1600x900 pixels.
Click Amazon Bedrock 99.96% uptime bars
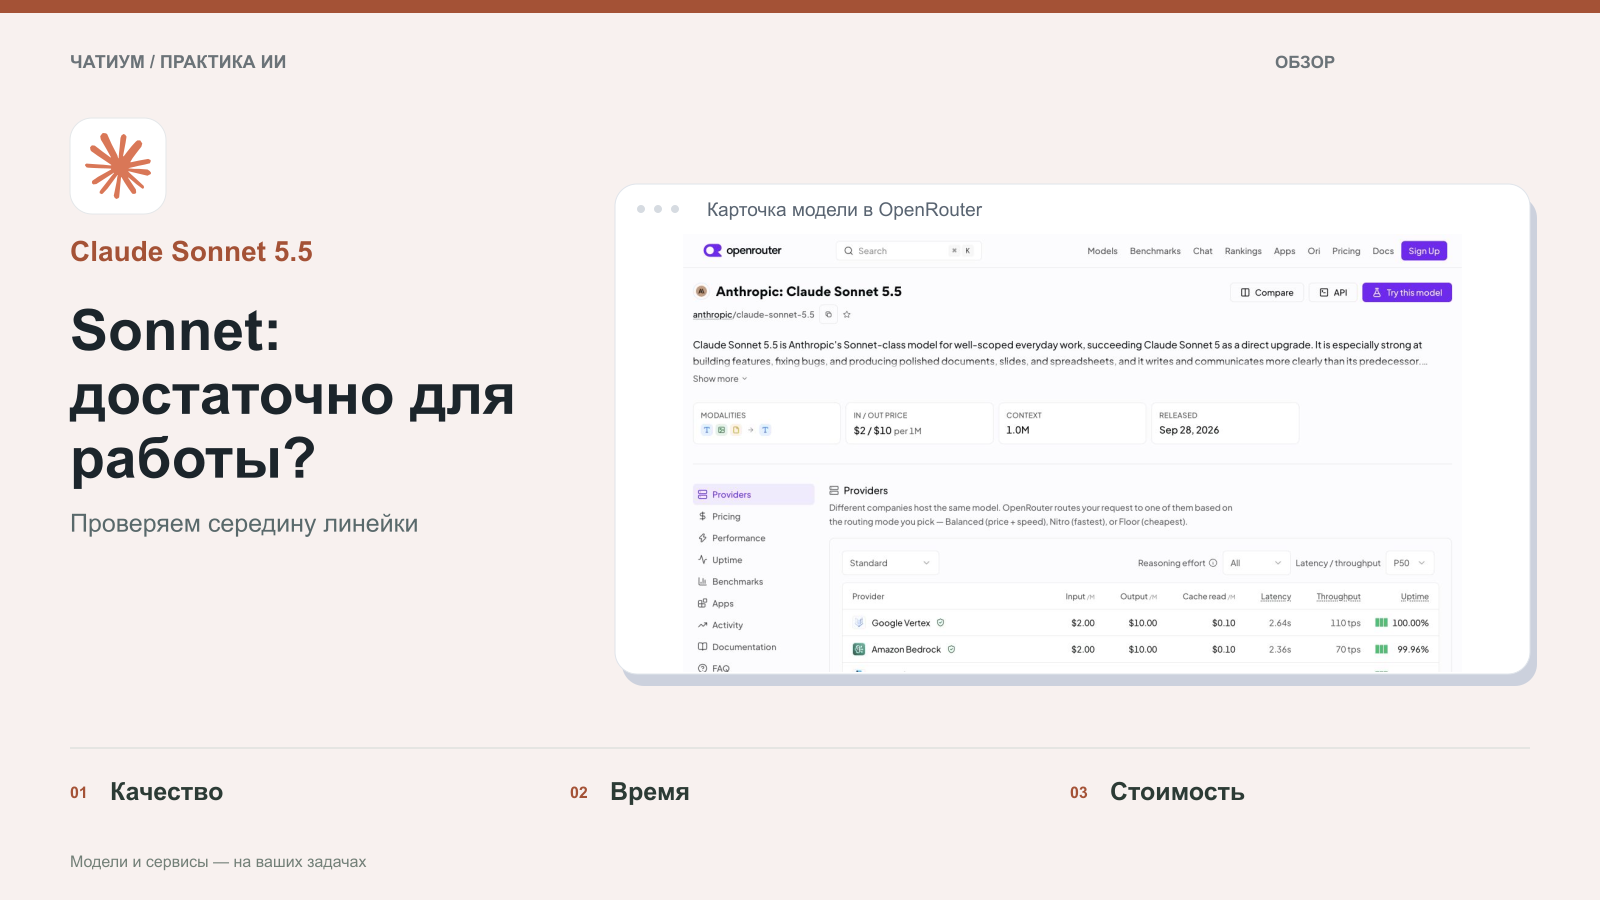(x=1381, y=650)
